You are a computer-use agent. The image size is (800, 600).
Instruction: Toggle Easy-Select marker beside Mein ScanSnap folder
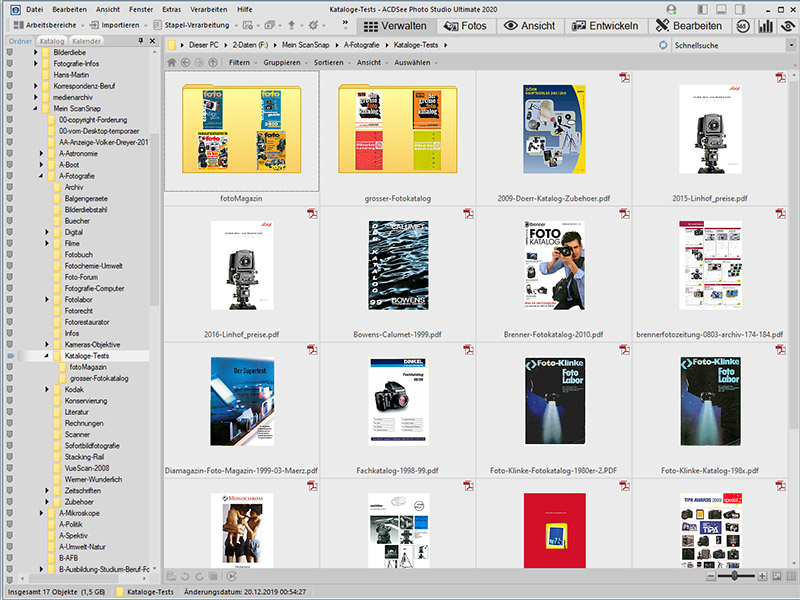click(x=9, y=109)
